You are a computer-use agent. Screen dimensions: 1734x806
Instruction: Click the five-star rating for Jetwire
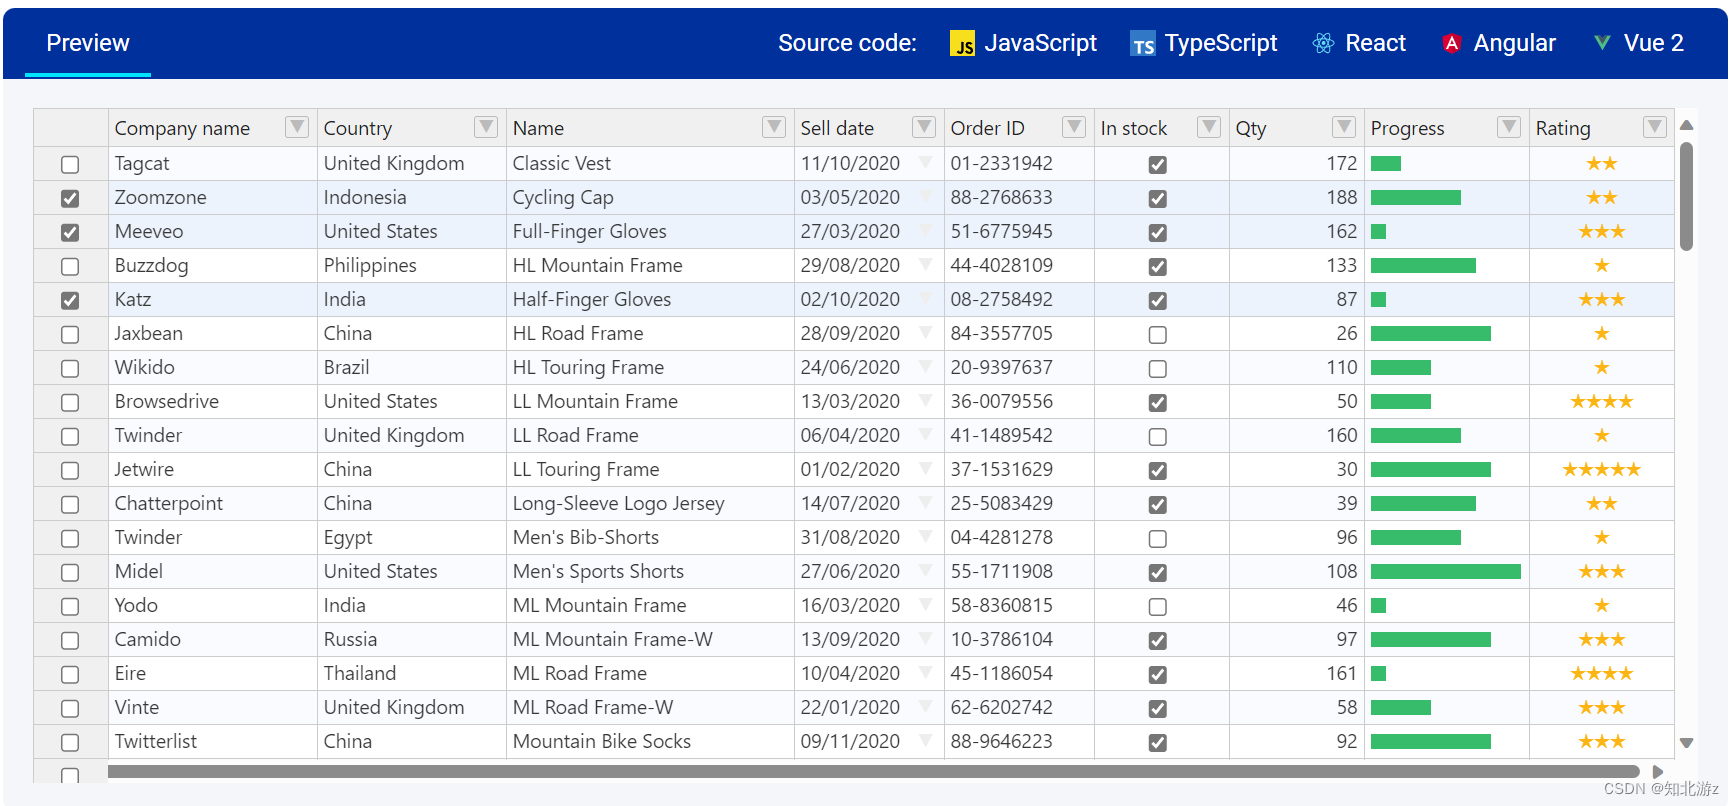(1602, 469)
